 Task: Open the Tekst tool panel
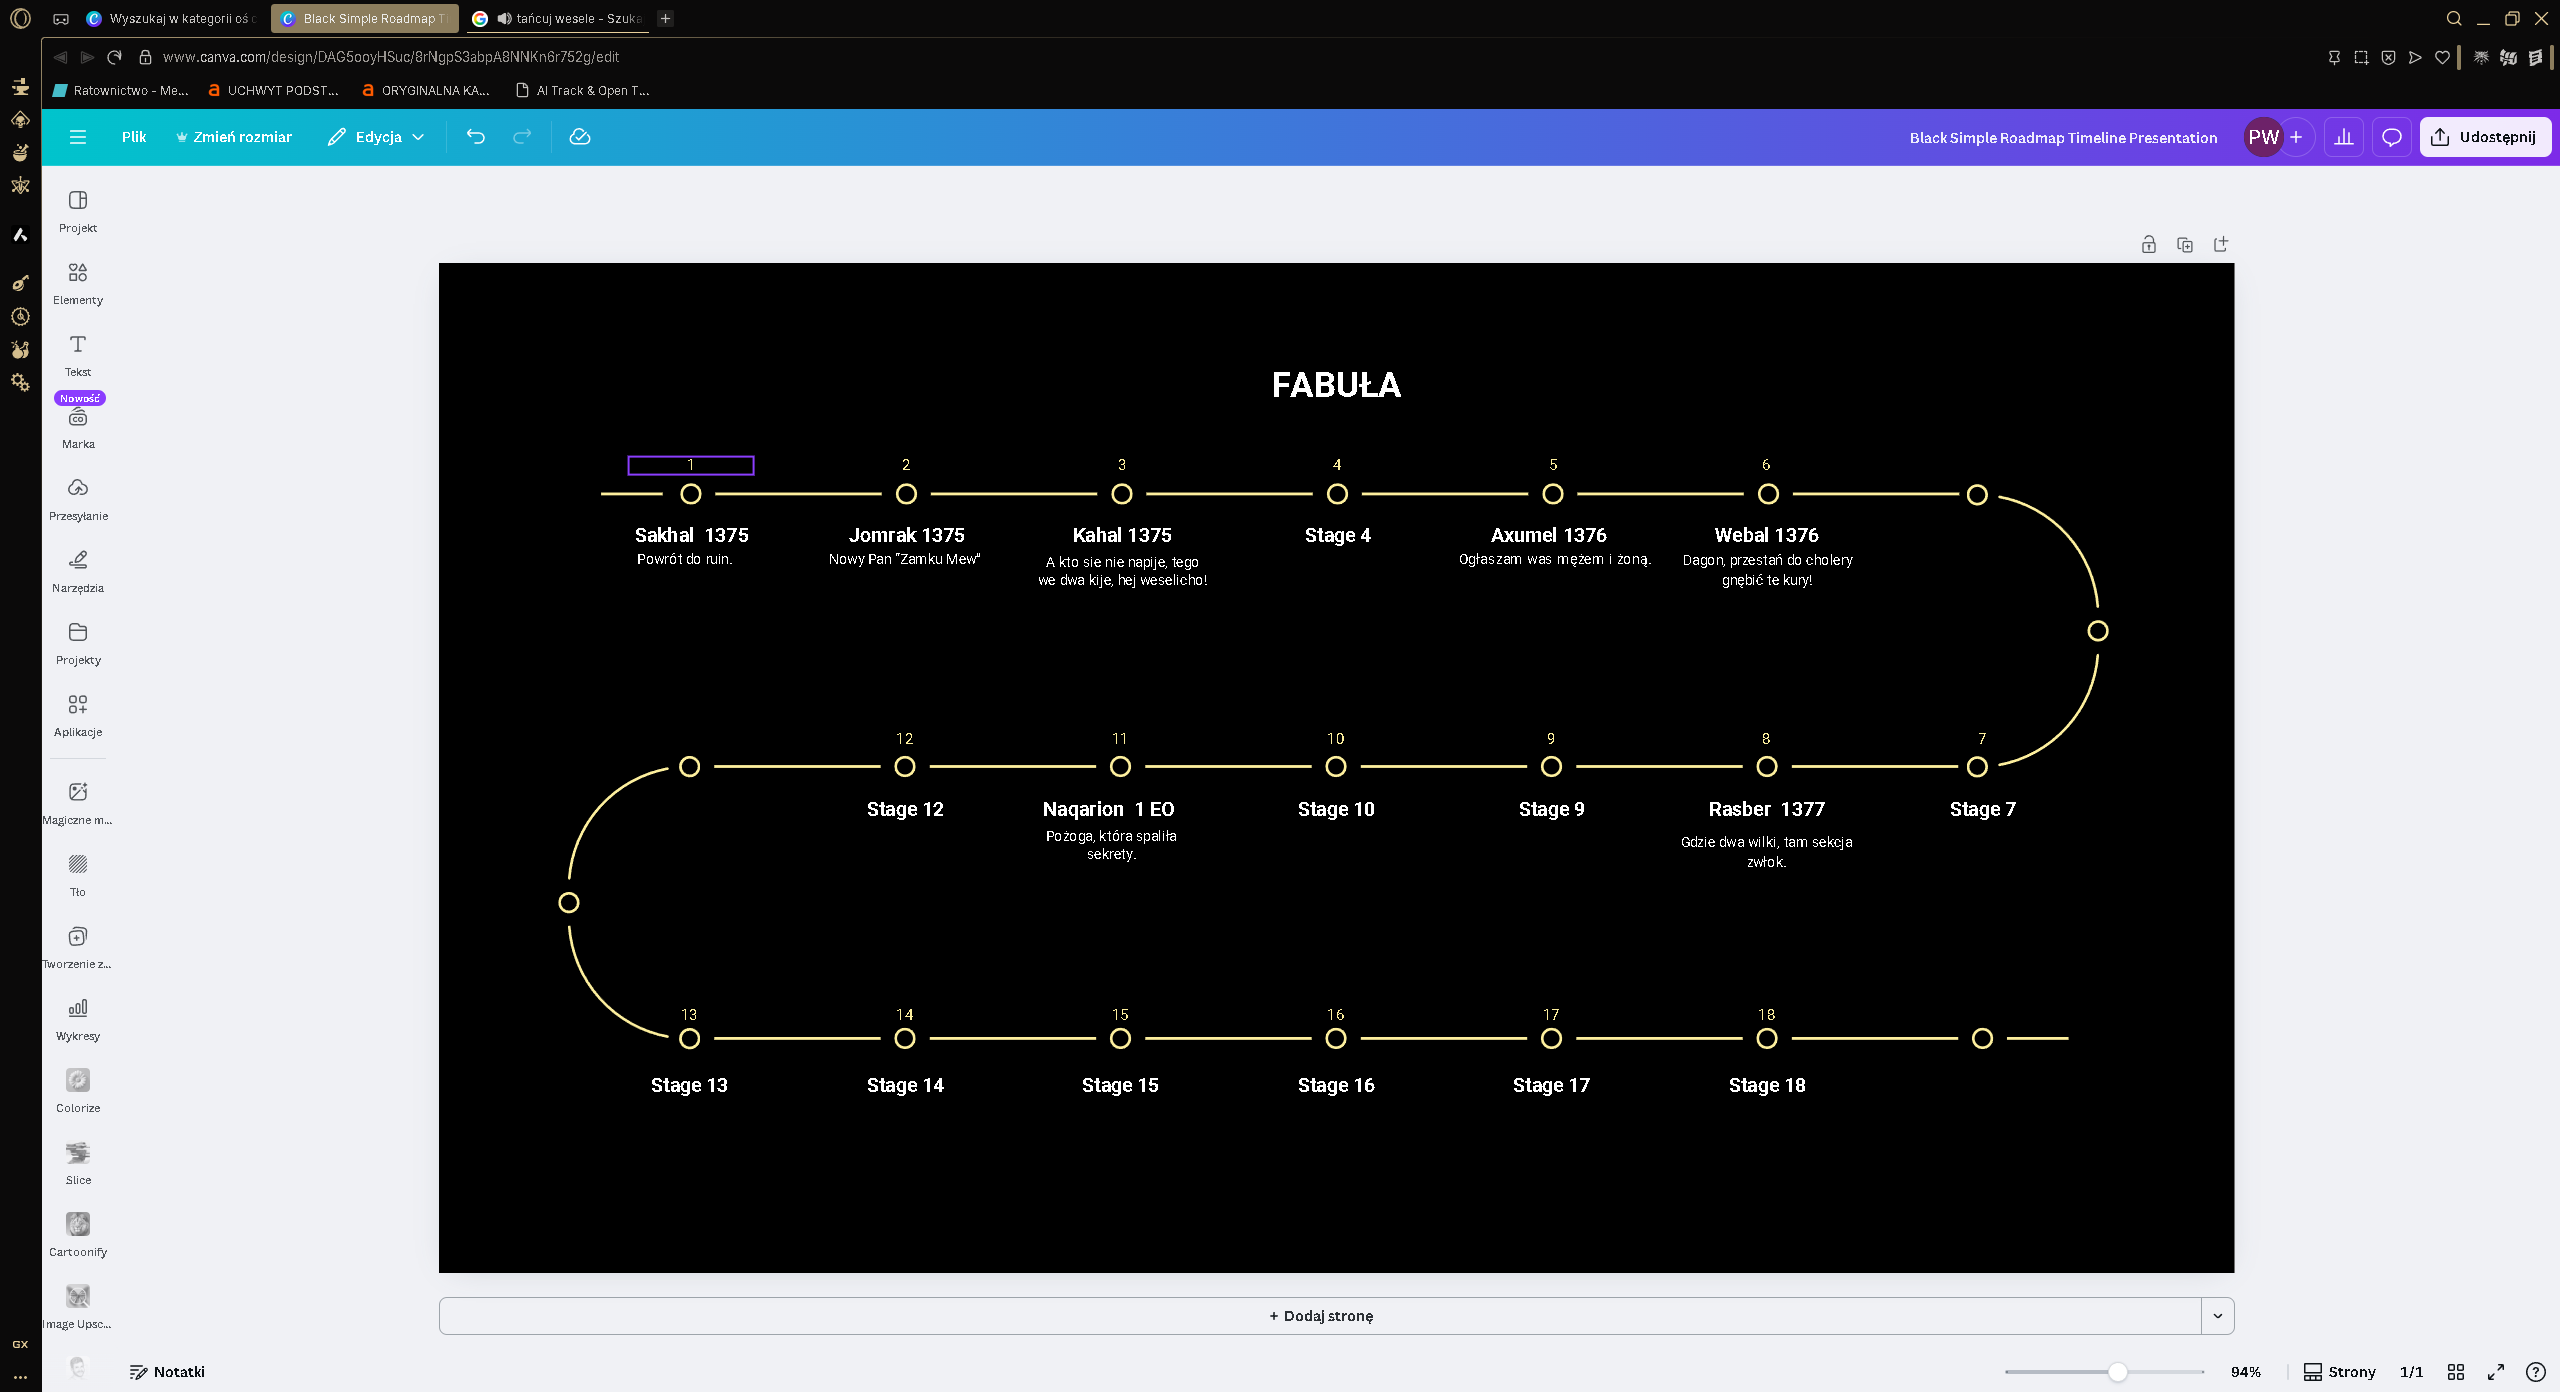coord(78,355)
